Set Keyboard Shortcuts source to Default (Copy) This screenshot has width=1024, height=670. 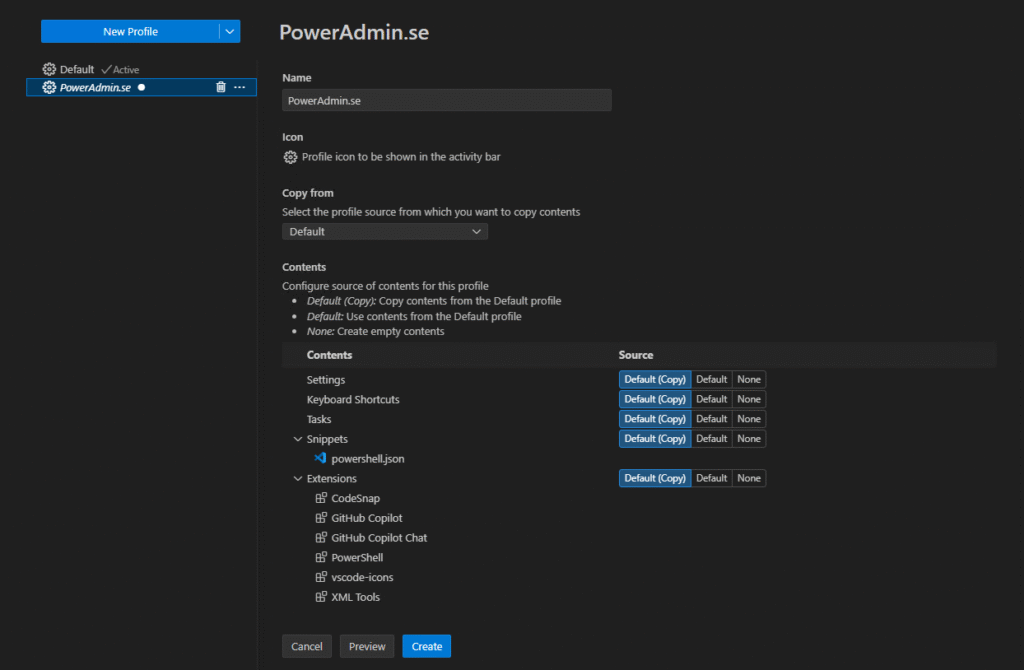click(654, 399)
